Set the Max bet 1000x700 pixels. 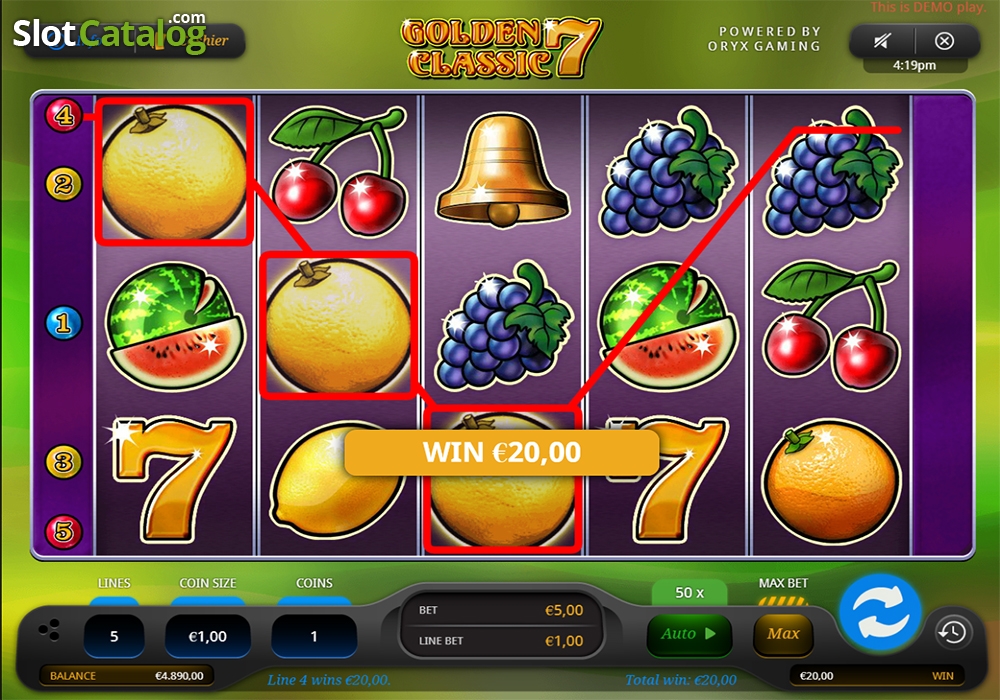pyautogui.click(x=783, y=634)
